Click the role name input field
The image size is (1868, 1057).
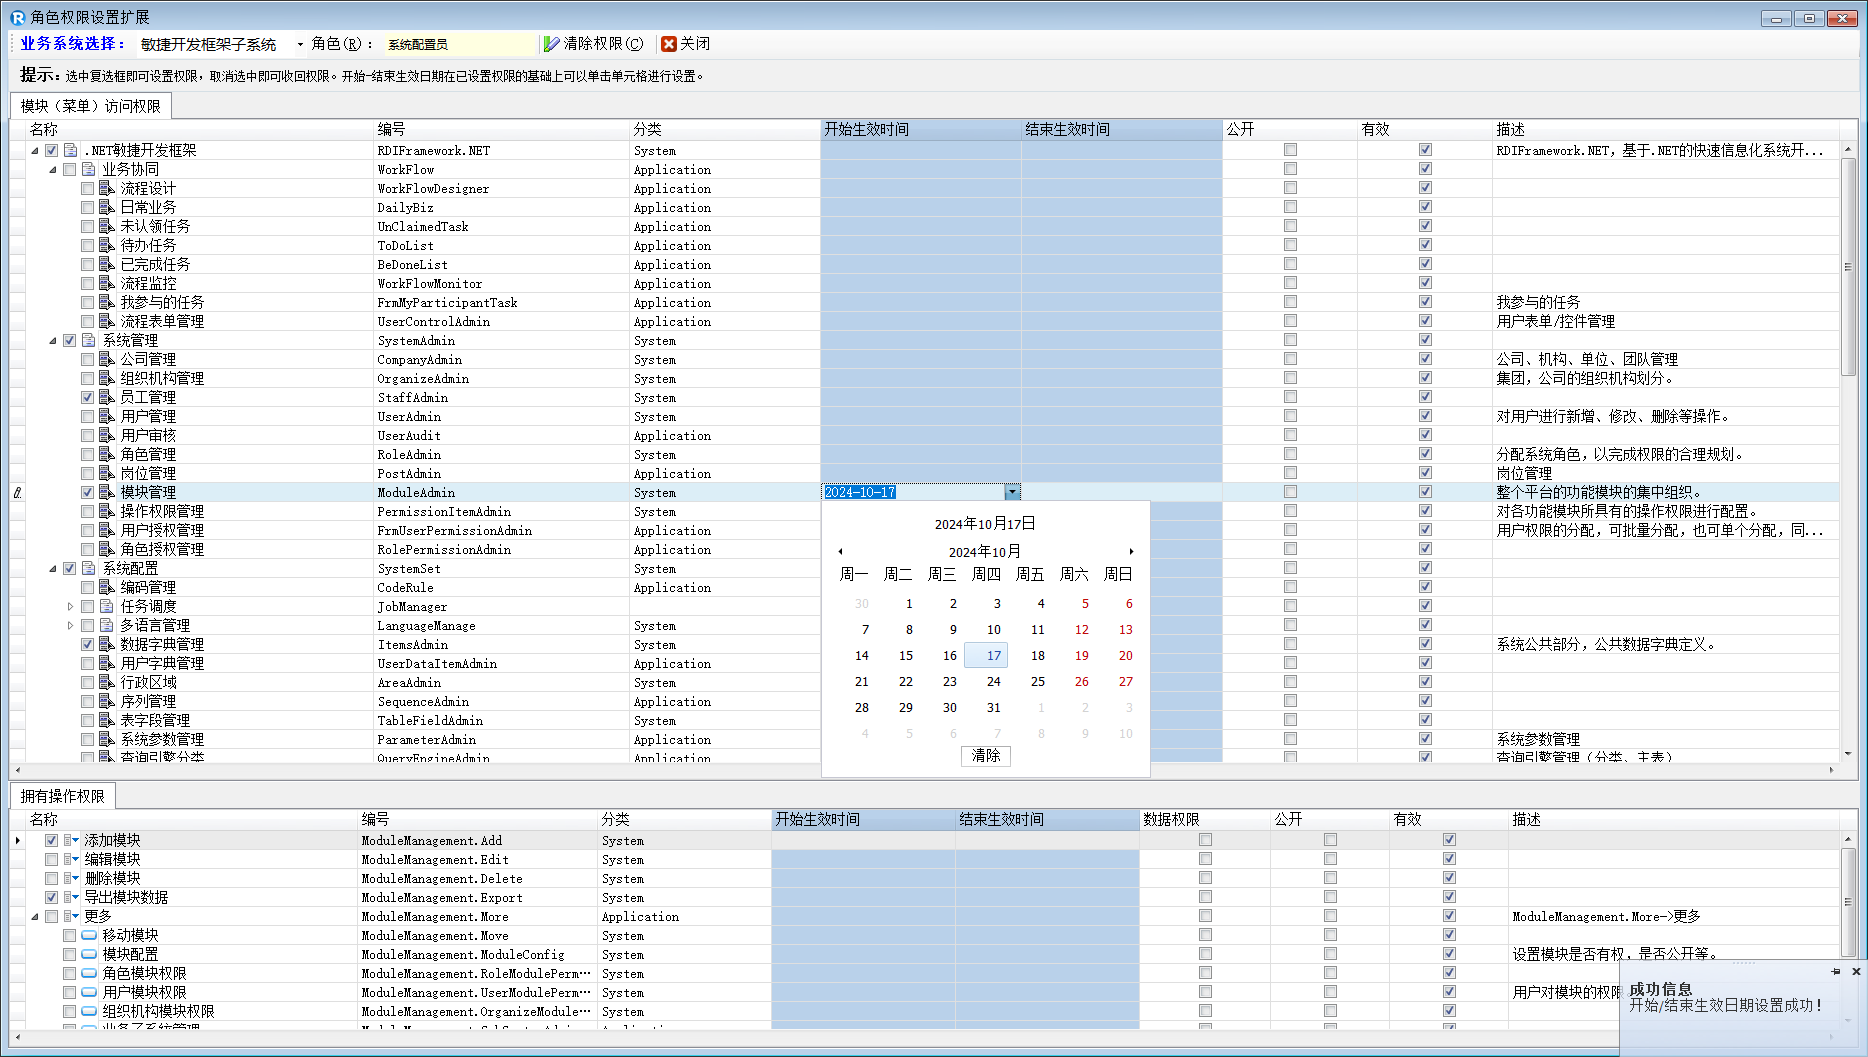tap(460, 44)
